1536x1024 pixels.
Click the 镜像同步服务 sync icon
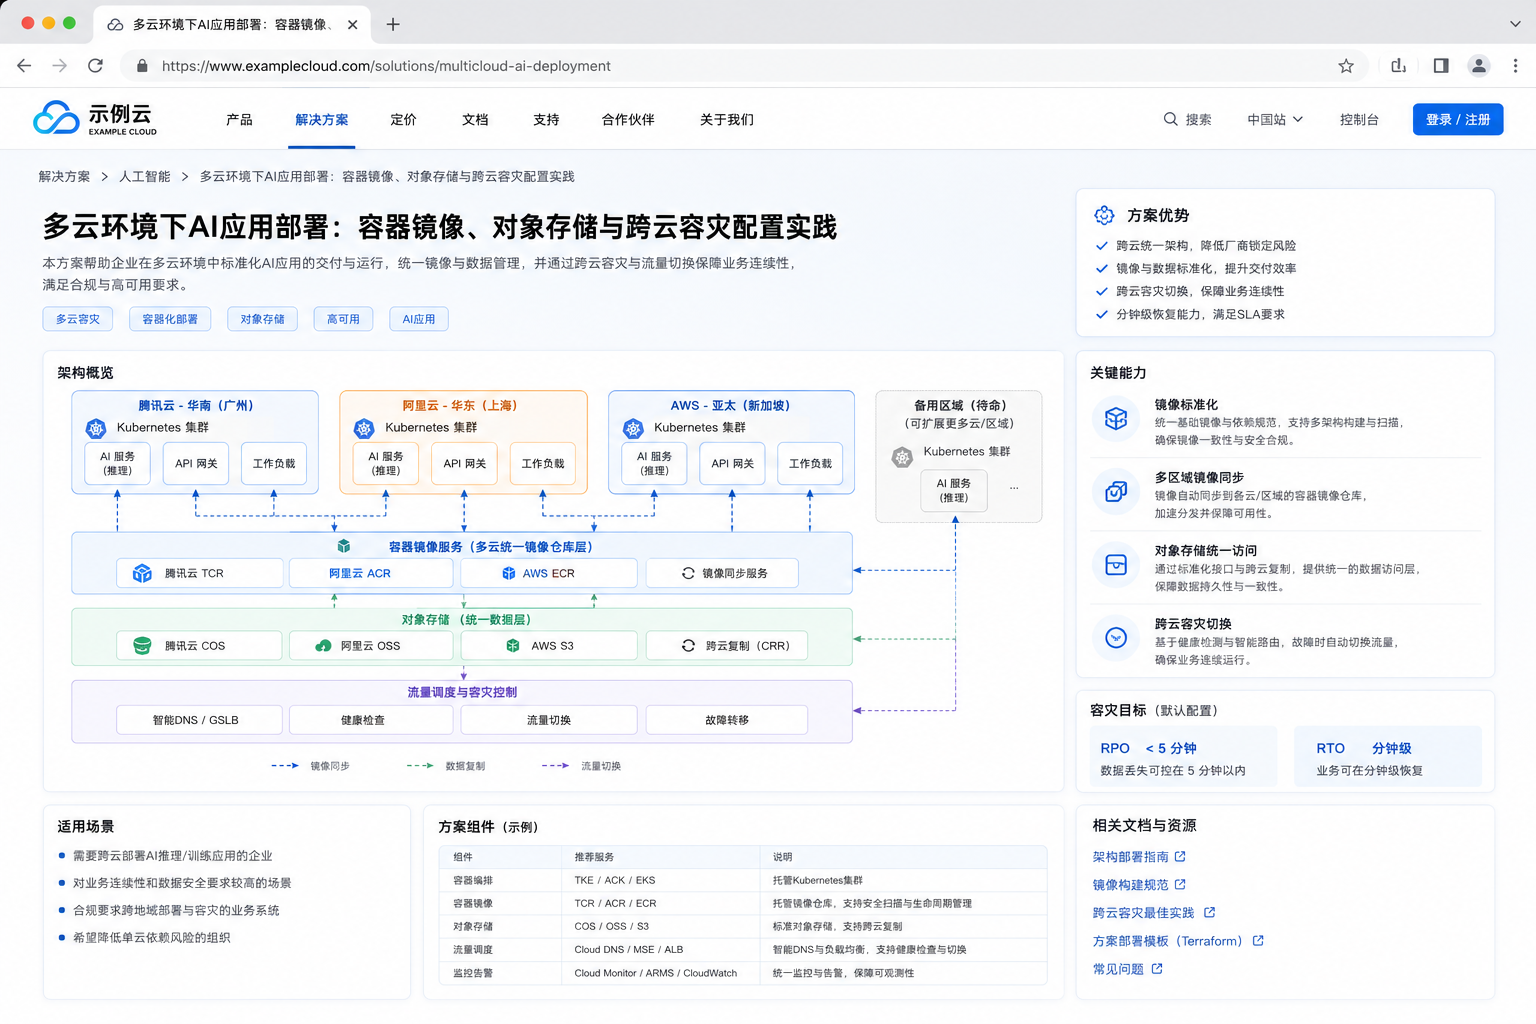point(688,573)
